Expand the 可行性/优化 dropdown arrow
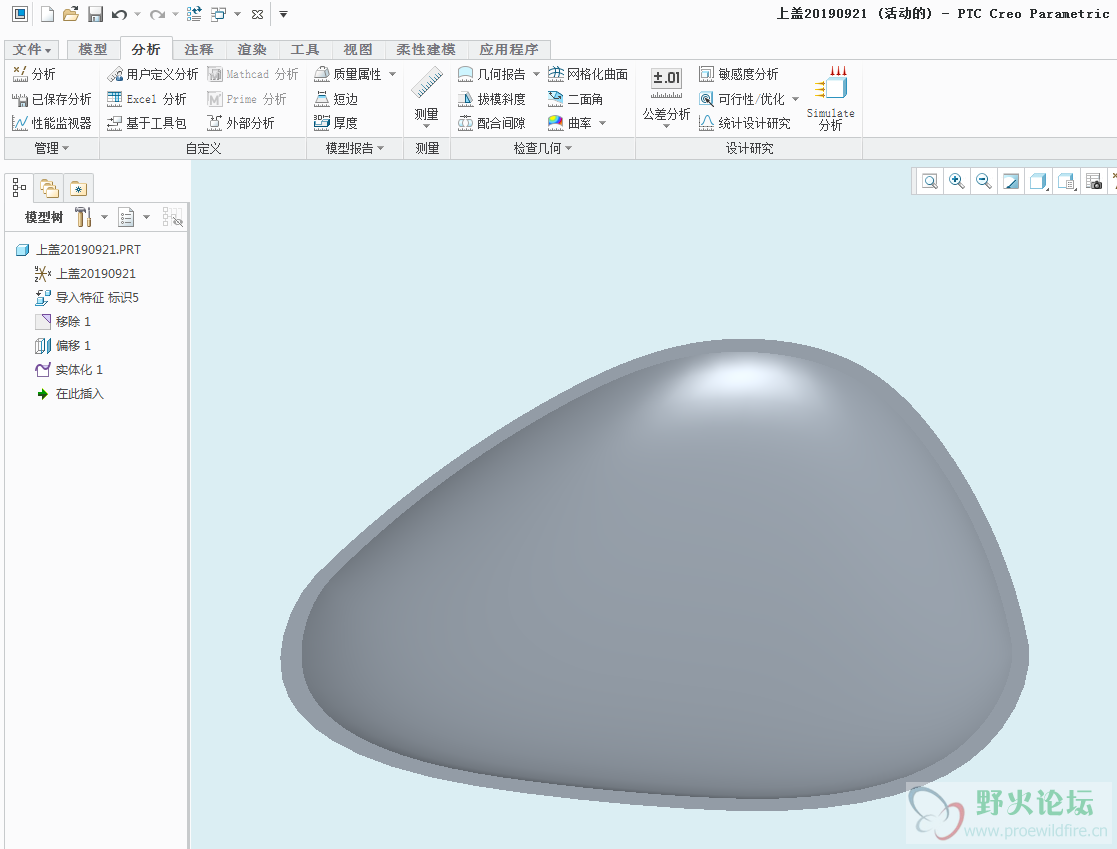The height and width of the screenshot is (849, 1117). 796,99
